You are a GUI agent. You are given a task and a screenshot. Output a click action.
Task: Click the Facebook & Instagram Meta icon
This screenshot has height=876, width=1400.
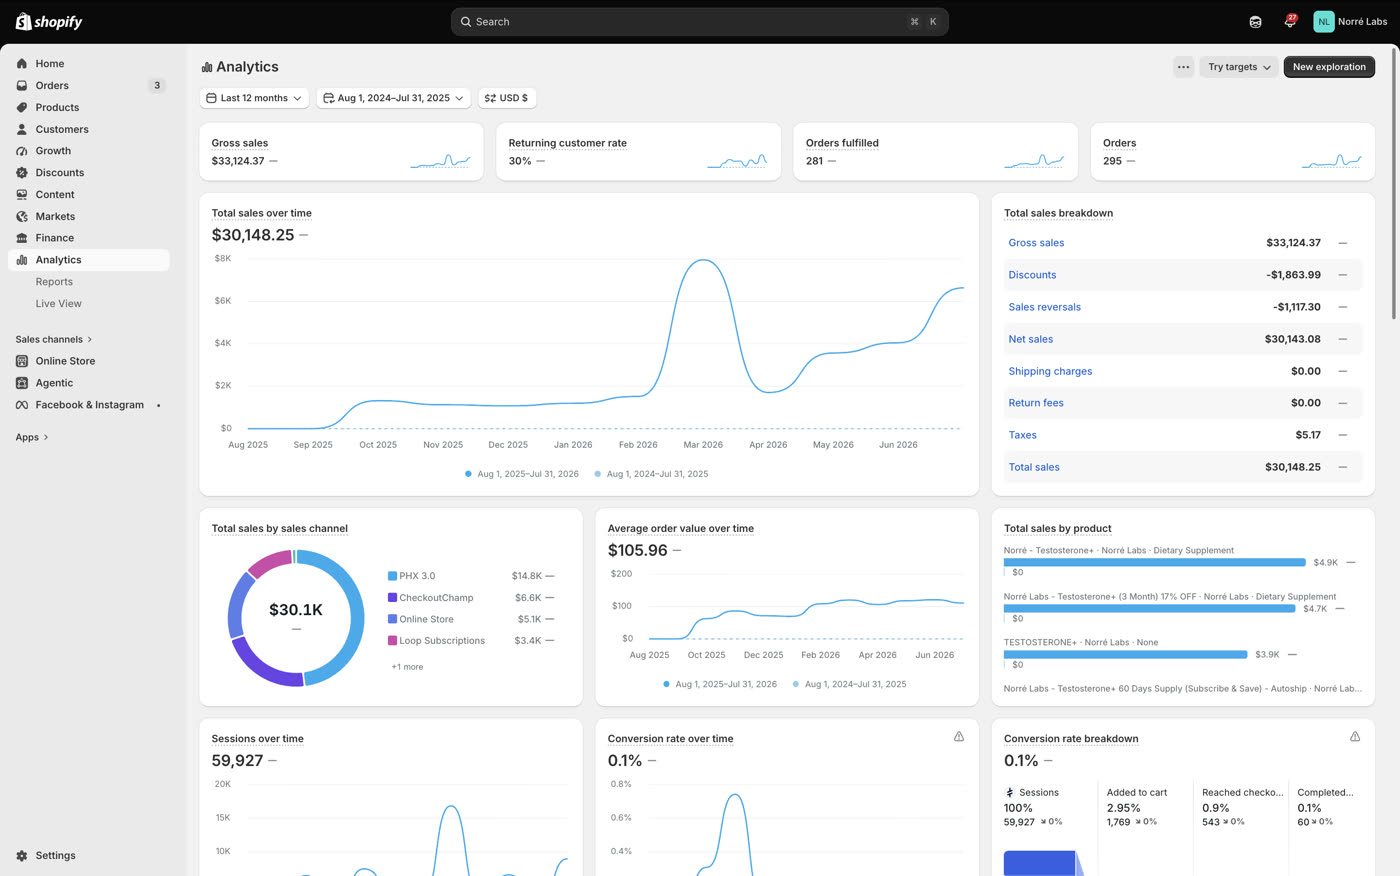pyautogui.click(x=22, y=405)
